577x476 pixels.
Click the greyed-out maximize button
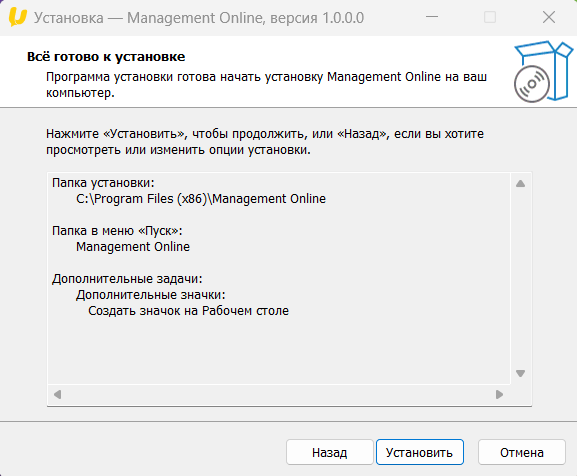pos(490,17)
